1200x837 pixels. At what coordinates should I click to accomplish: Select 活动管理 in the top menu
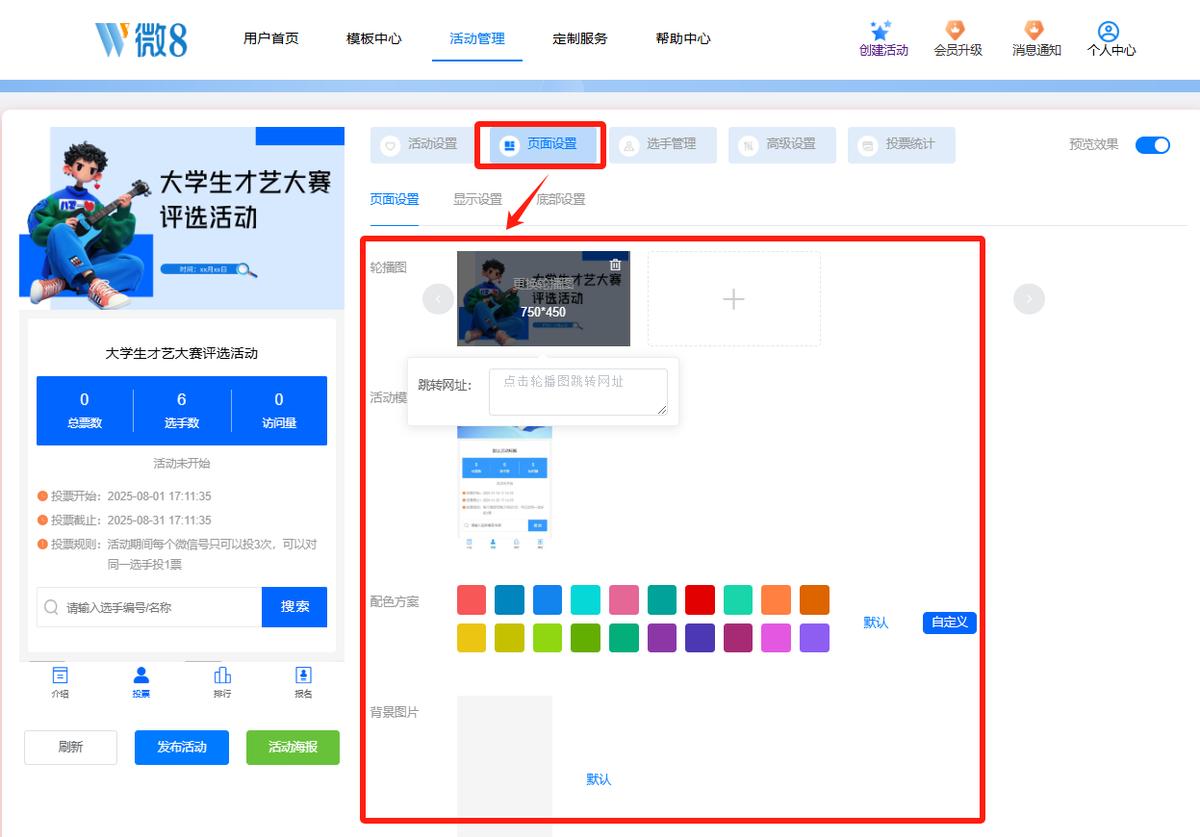477,39
